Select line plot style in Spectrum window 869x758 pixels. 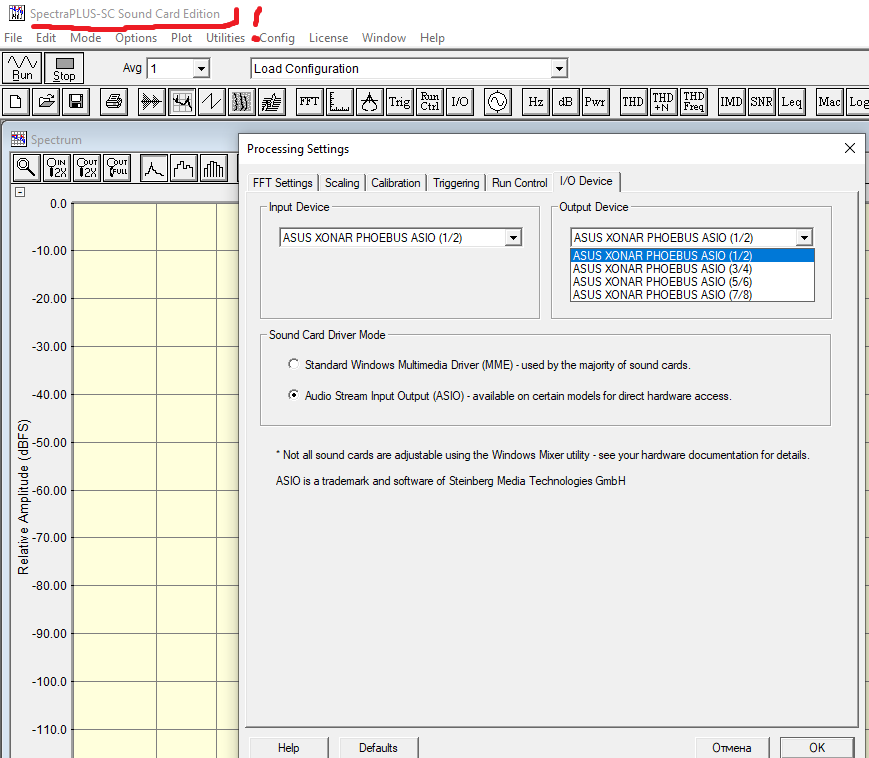154,167
